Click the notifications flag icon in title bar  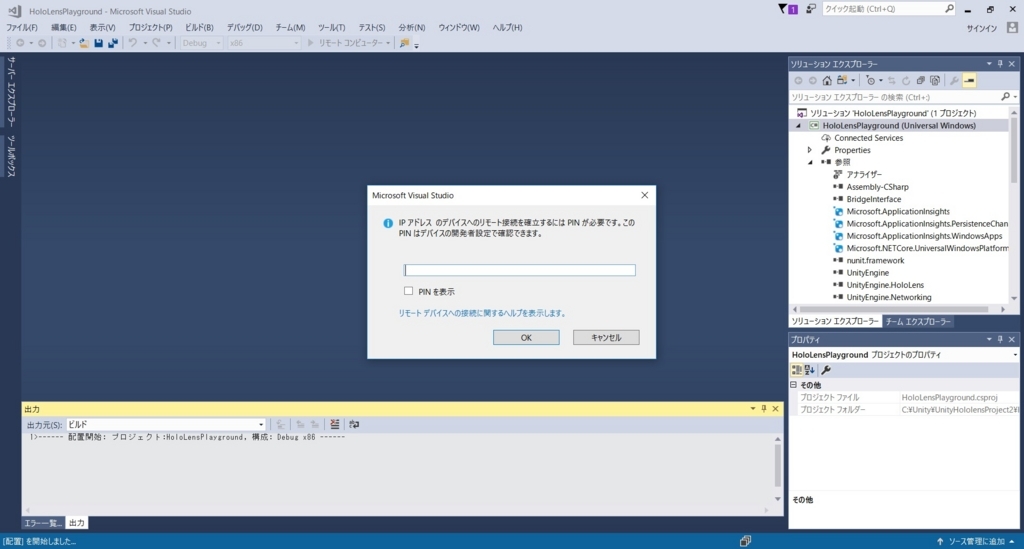coord(788,9)
